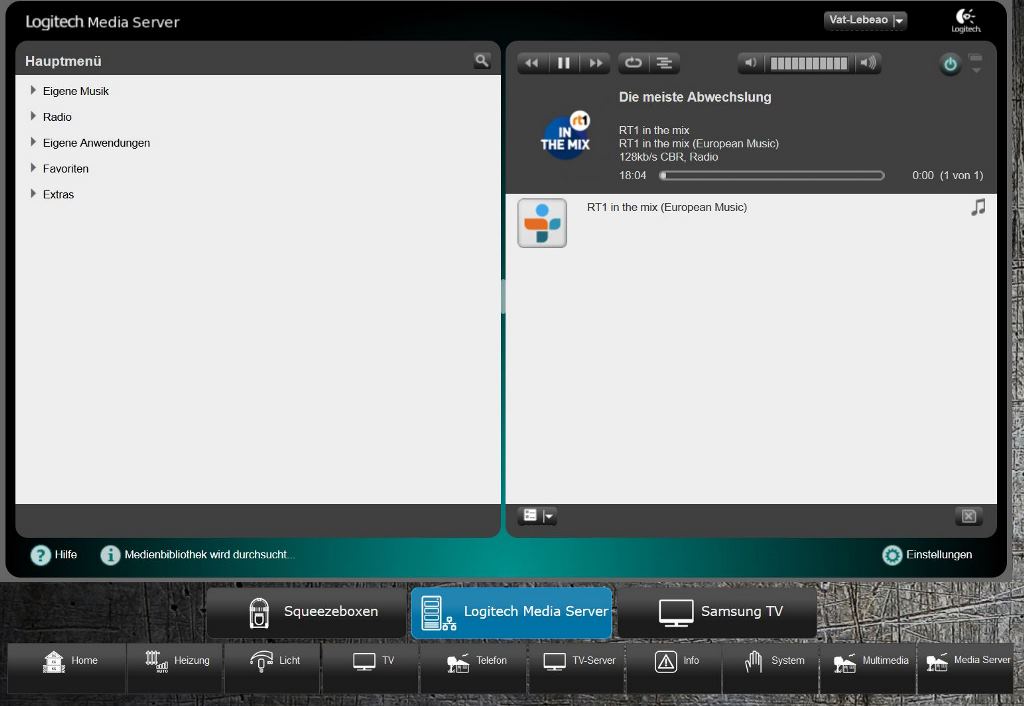
Task: Expand the Radio menu entry
Action: click(x=34, y=117)
